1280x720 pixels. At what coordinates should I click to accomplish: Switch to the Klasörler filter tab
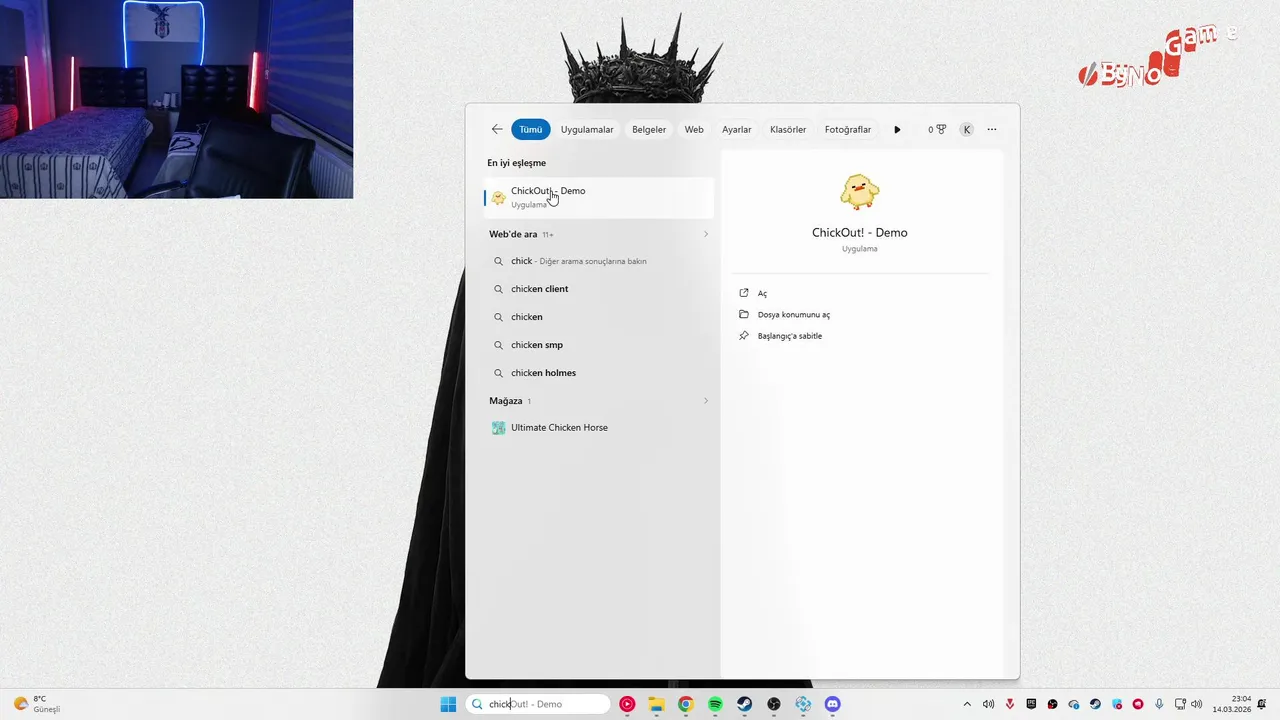click(x=788, y=129)
